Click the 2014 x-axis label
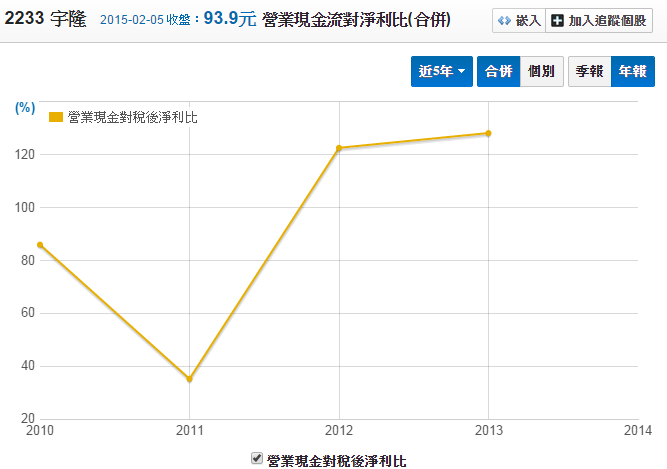The height and width of the screenshot is (469, 667). (638, 430)
